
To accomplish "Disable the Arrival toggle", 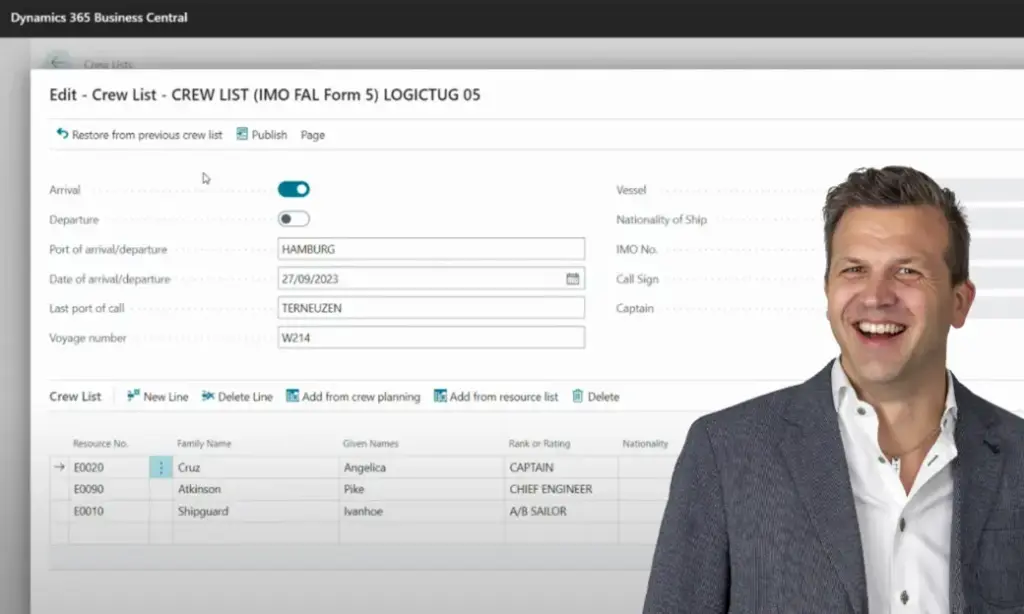I will (294, 189).
